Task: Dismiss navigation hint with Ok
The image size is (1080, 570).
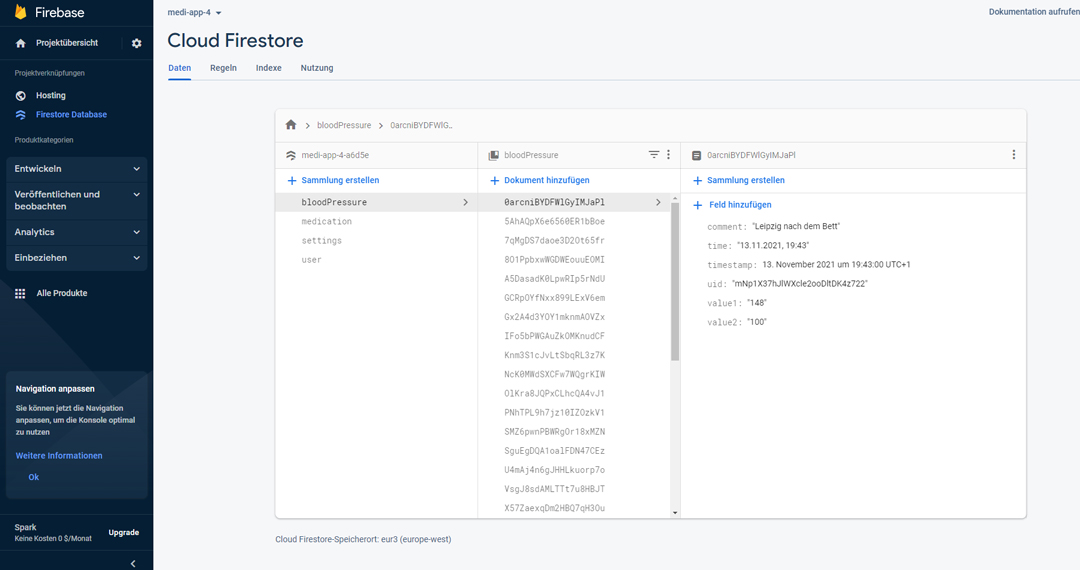Action: (33, 477)
